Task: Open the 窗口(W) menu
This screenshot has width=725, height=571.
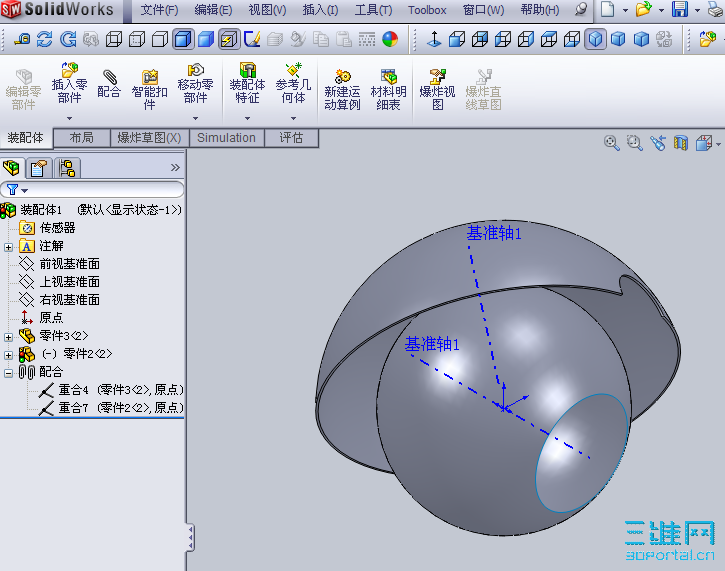Action: click(x=484, y=10)
